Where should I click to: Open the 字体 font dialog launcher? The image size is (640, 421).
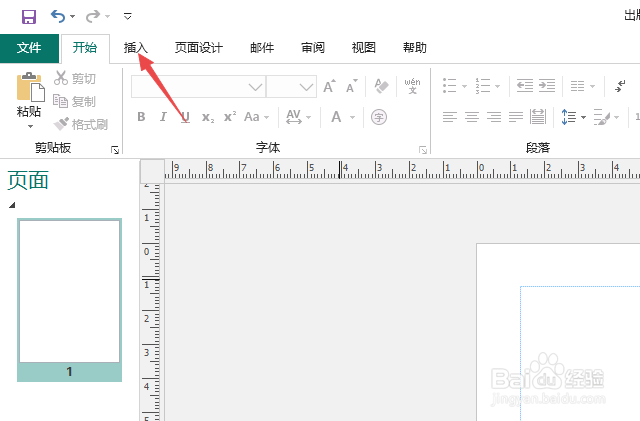click(x=423, y=151)
